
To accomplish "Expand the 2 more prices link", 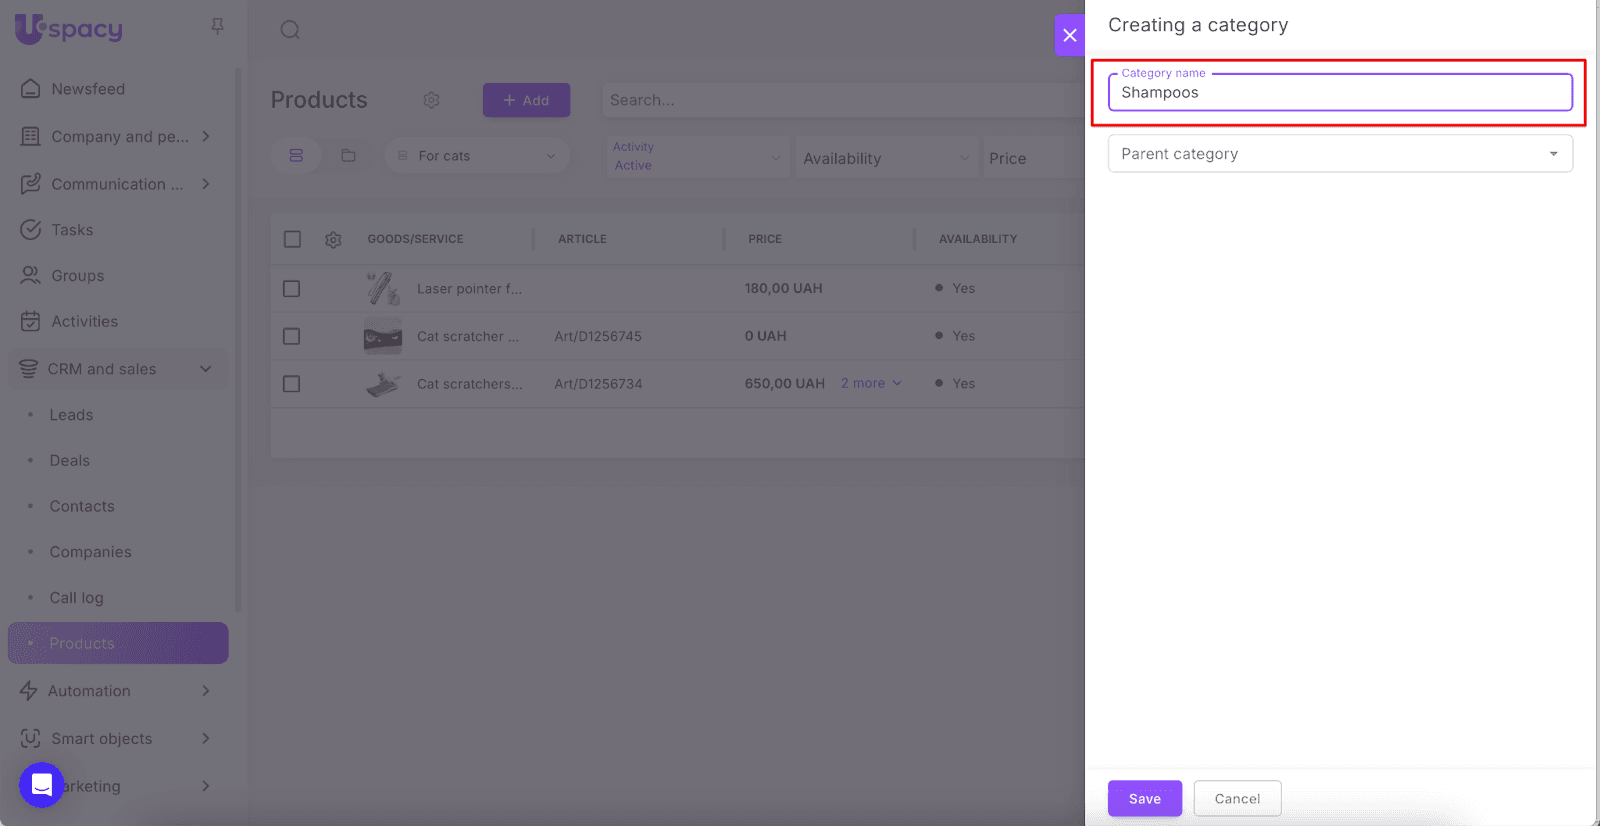I will point(871,384).
